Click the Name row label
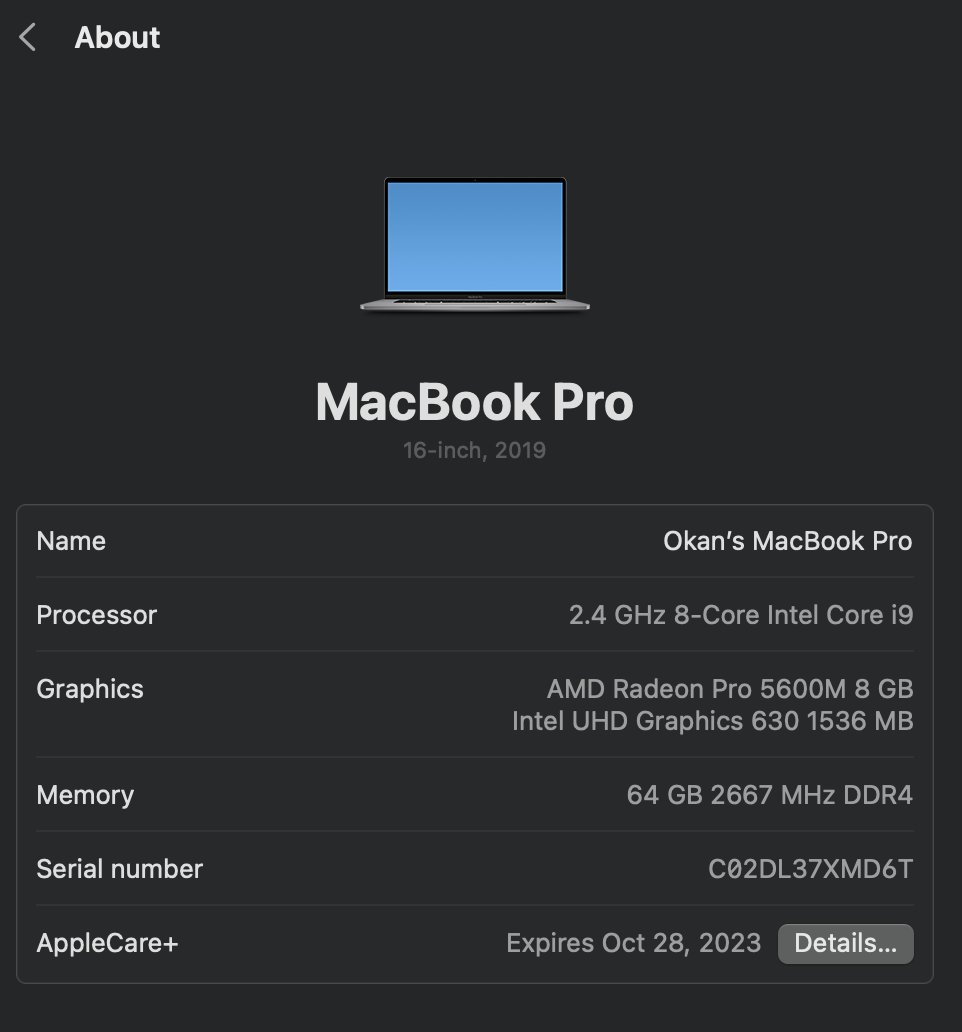Screen dimensions: 962x1032 click(x=71, y=541)
